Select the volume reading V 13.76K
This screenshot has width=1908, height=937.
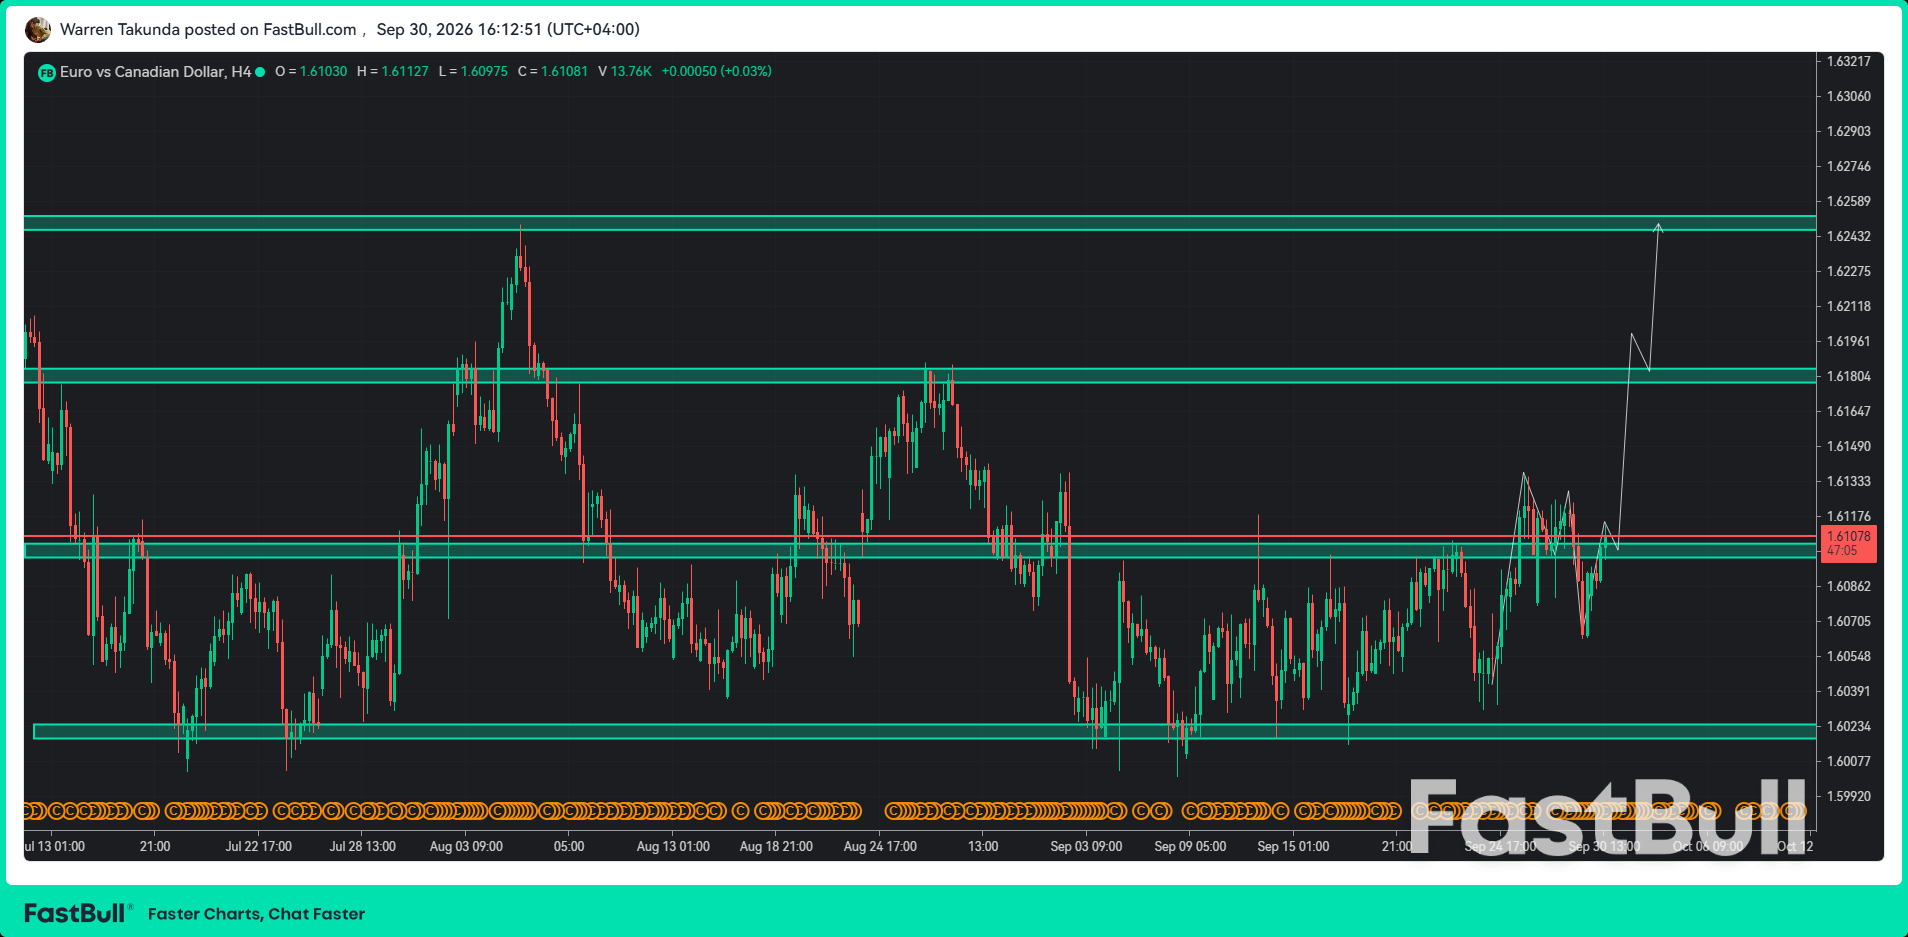pos(625,72)
